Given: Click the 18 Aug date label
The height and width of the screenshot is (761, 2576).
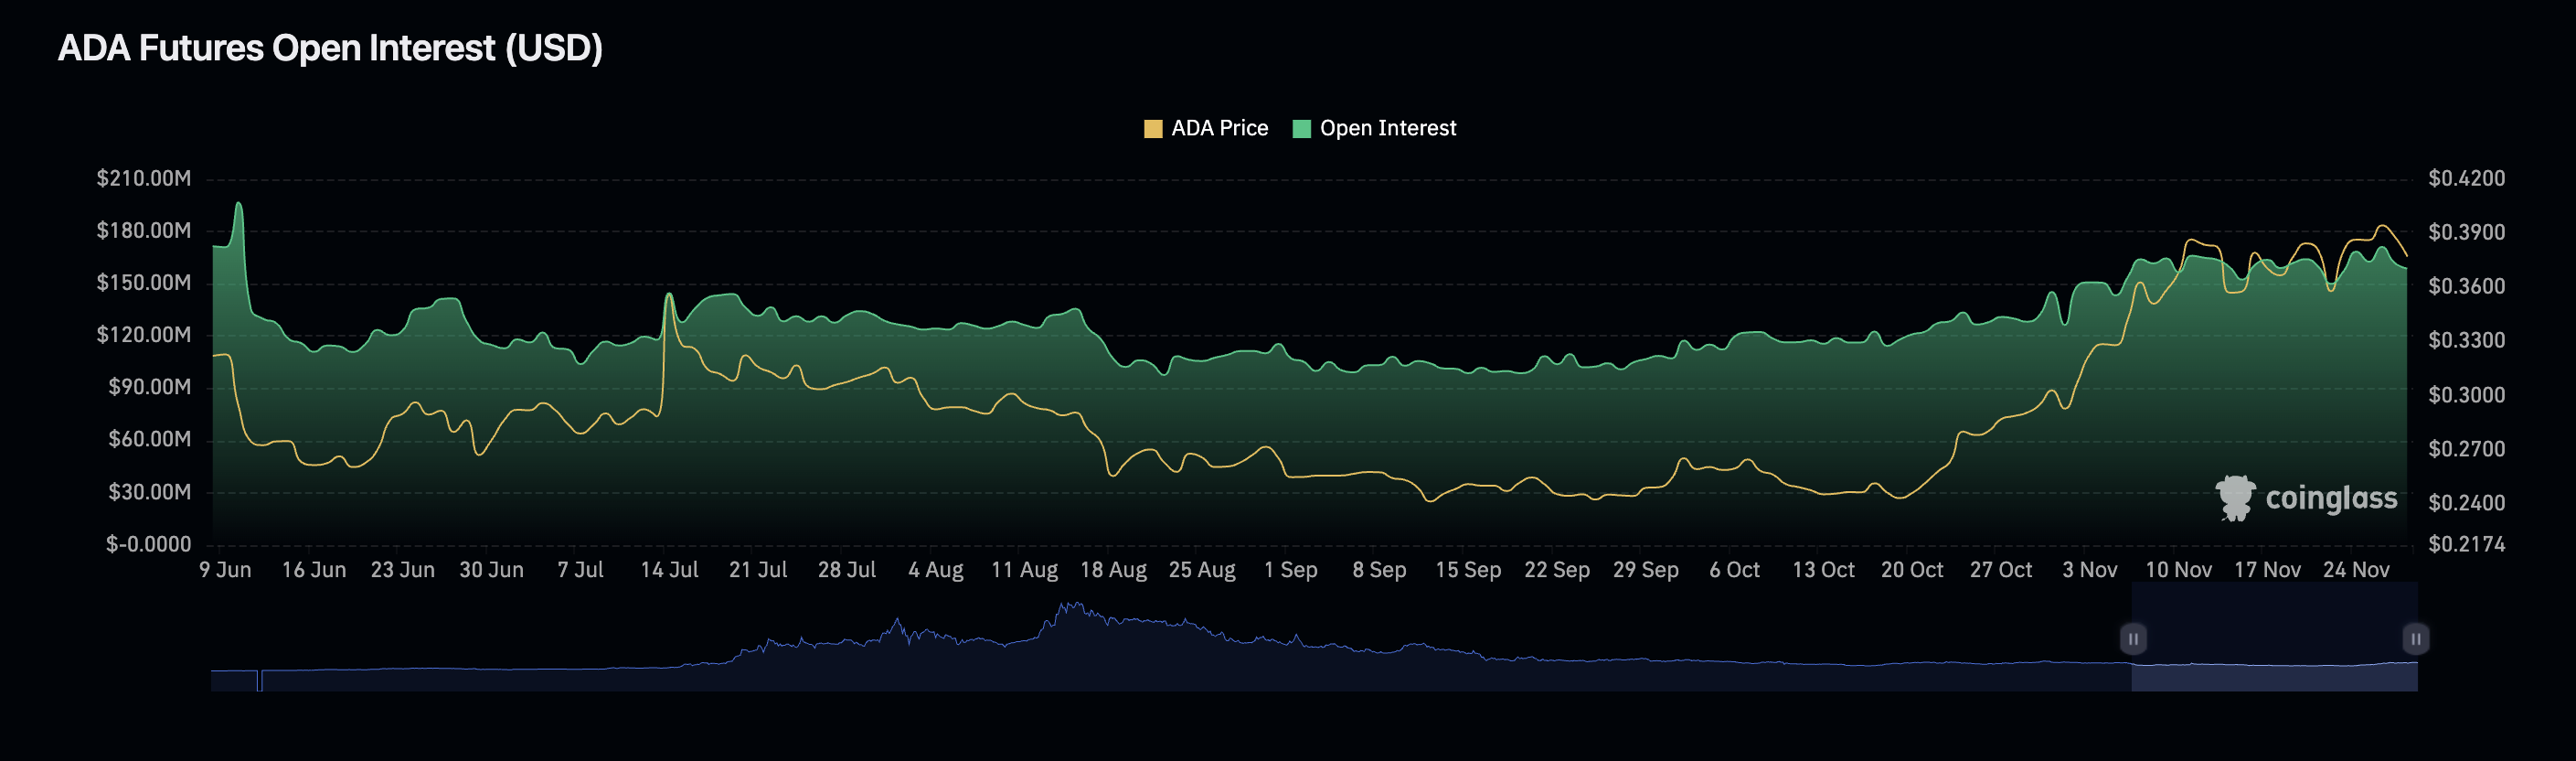Looking at the screenshot, I should [x=1114, y=570].
